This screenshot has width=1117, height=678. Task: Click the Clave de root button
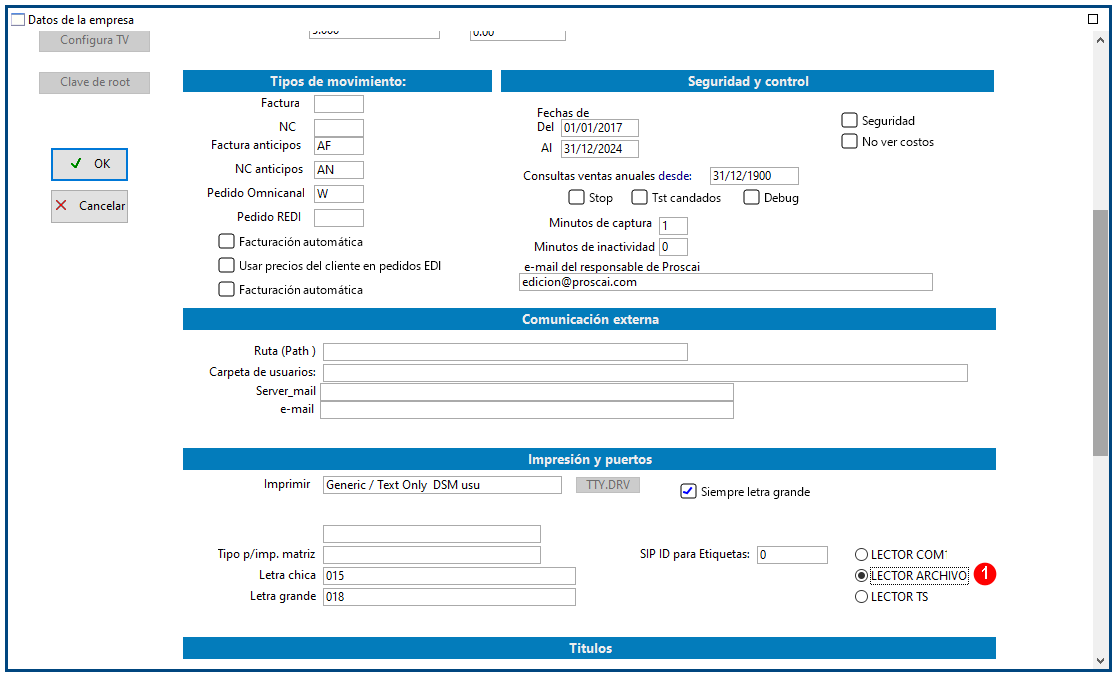pos(94,83)
